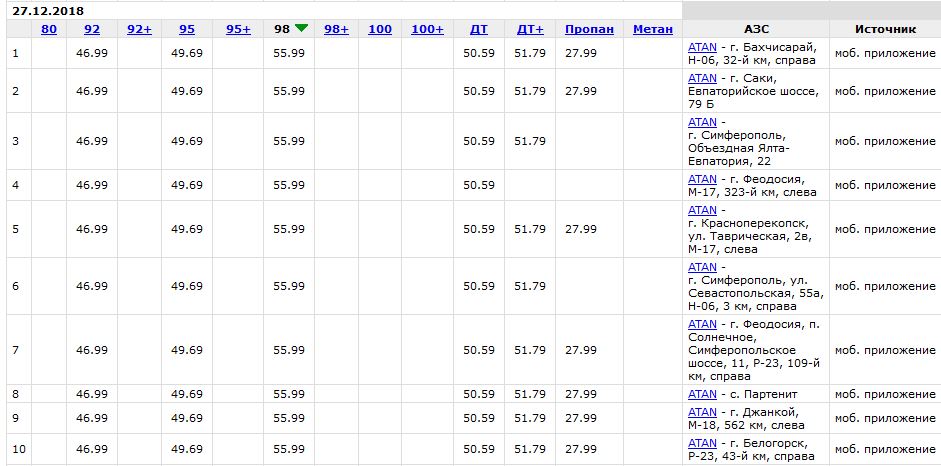941x466 pixels.
Task: Open ATAN link for Бахчисарай station
Action: point(702,47)
